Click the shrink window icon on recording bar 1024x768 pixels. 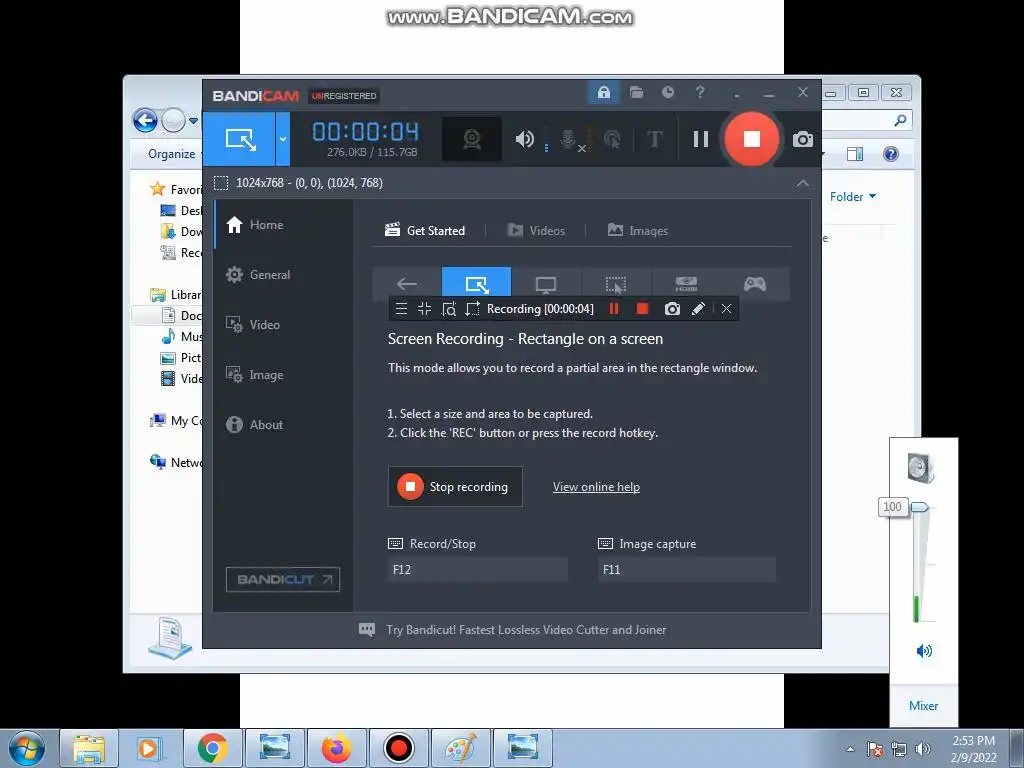click(424, 309)
